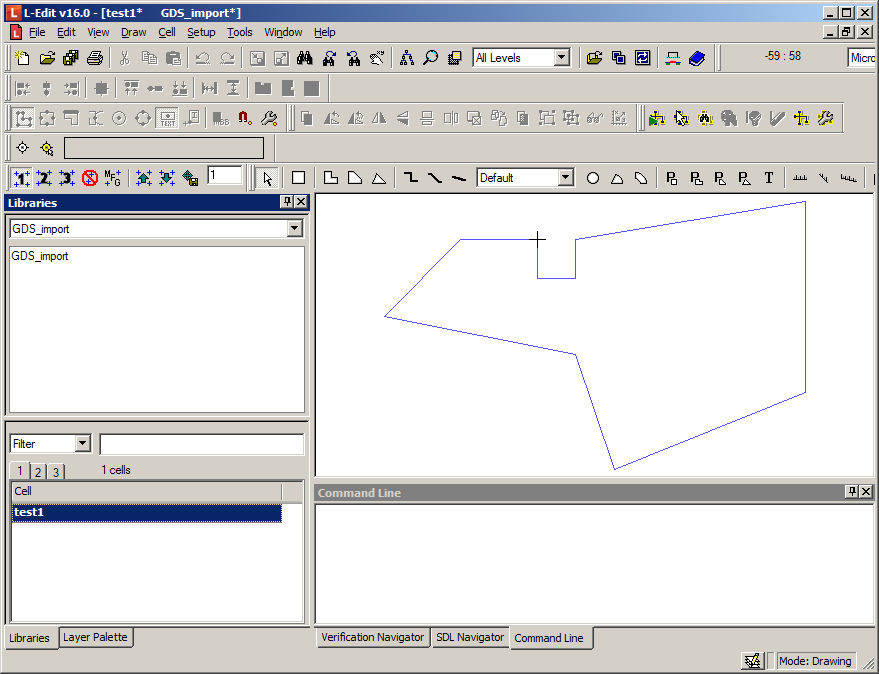Click the cell filter text field
Image resolution: width=879 pixels, height=674 pixels.
[x=201, y=444]
